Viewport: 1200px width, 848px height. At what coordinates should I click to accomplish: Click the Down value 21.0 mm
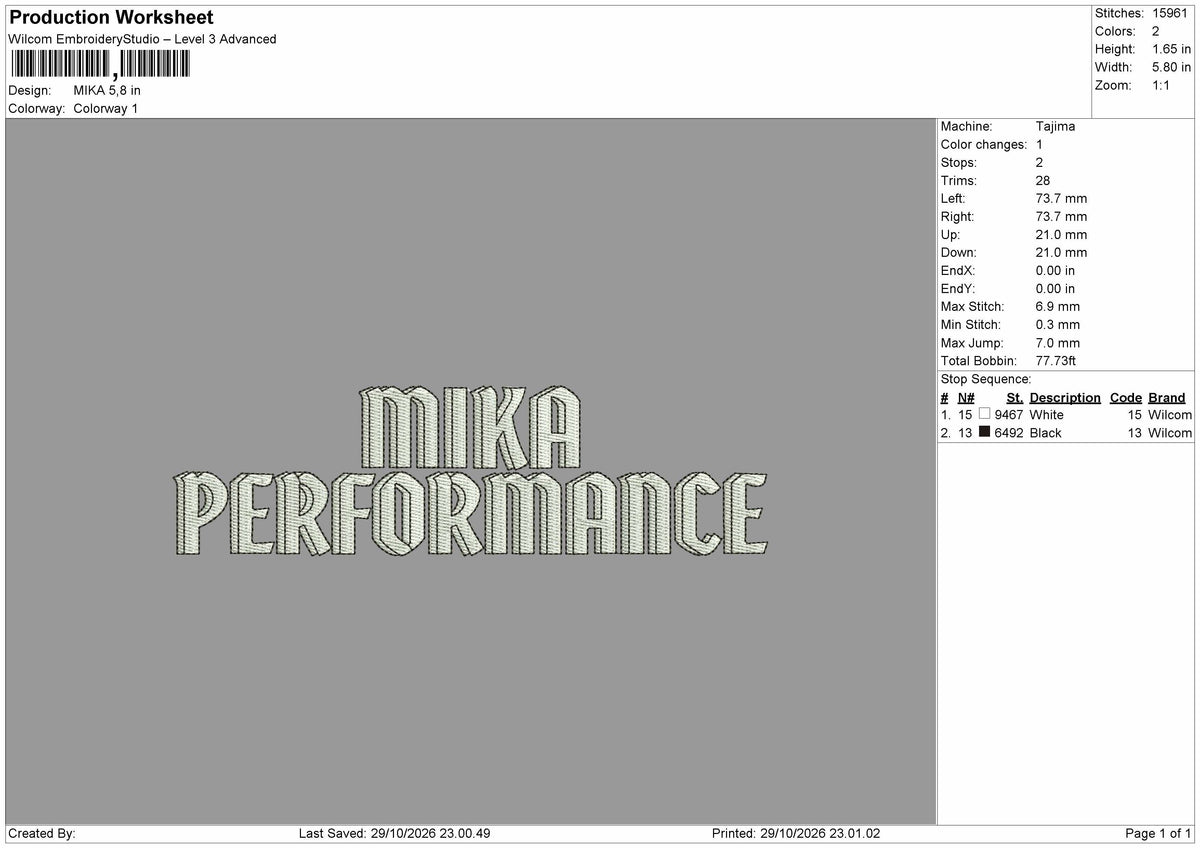[x=1061, y=253]
